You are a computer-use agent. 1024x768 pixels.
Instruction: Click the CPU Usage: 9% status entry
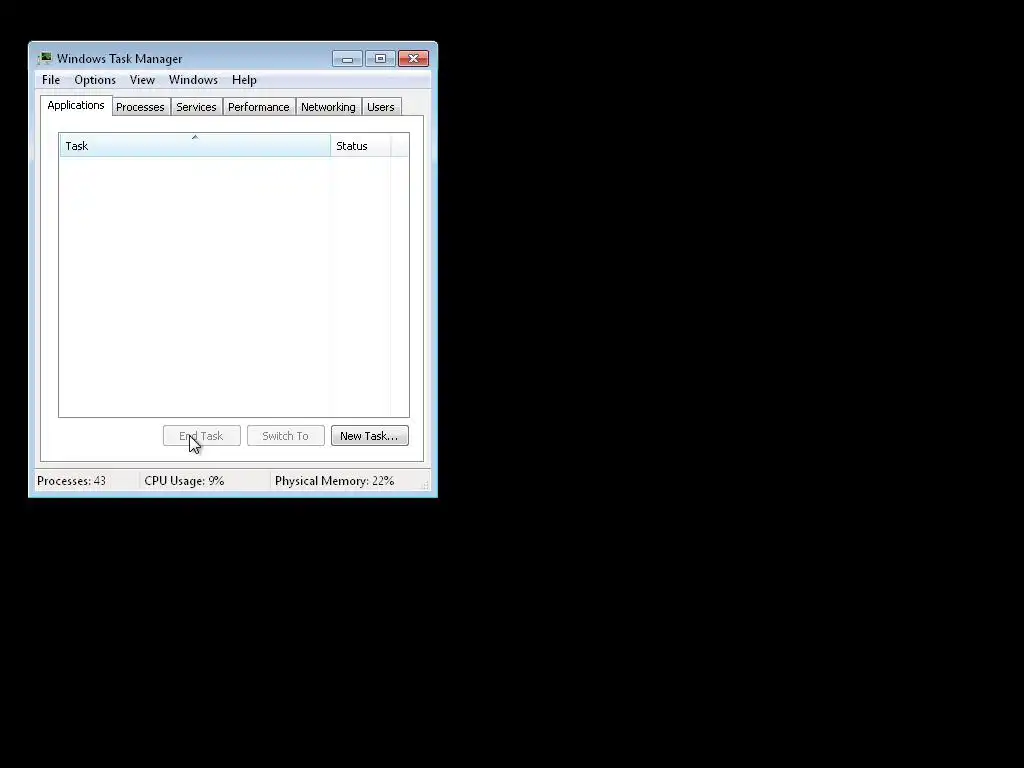[x=184, y=481]
